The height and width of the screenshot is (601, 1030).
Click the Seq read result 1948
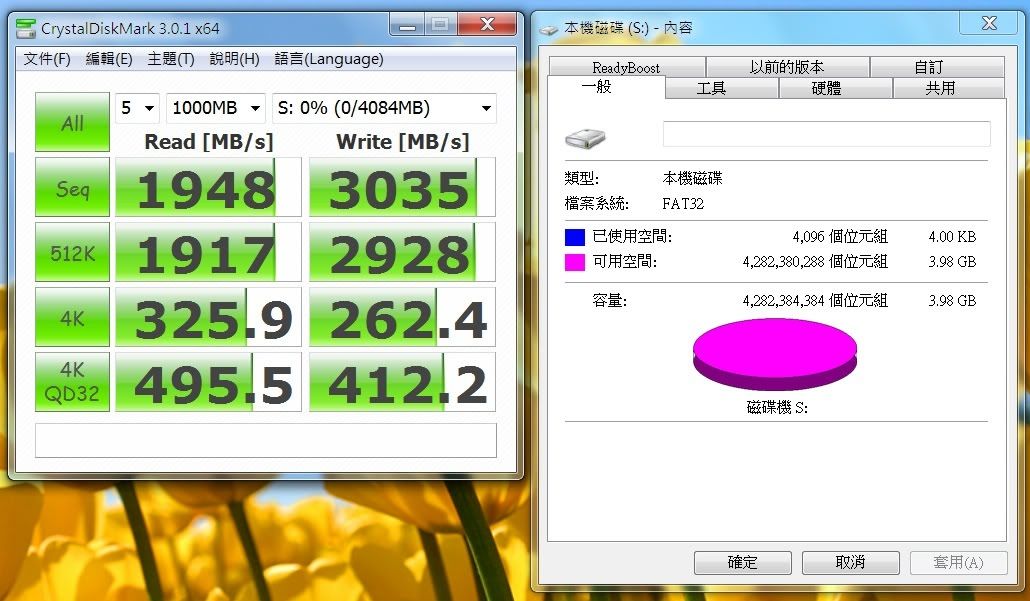point(208,187)
